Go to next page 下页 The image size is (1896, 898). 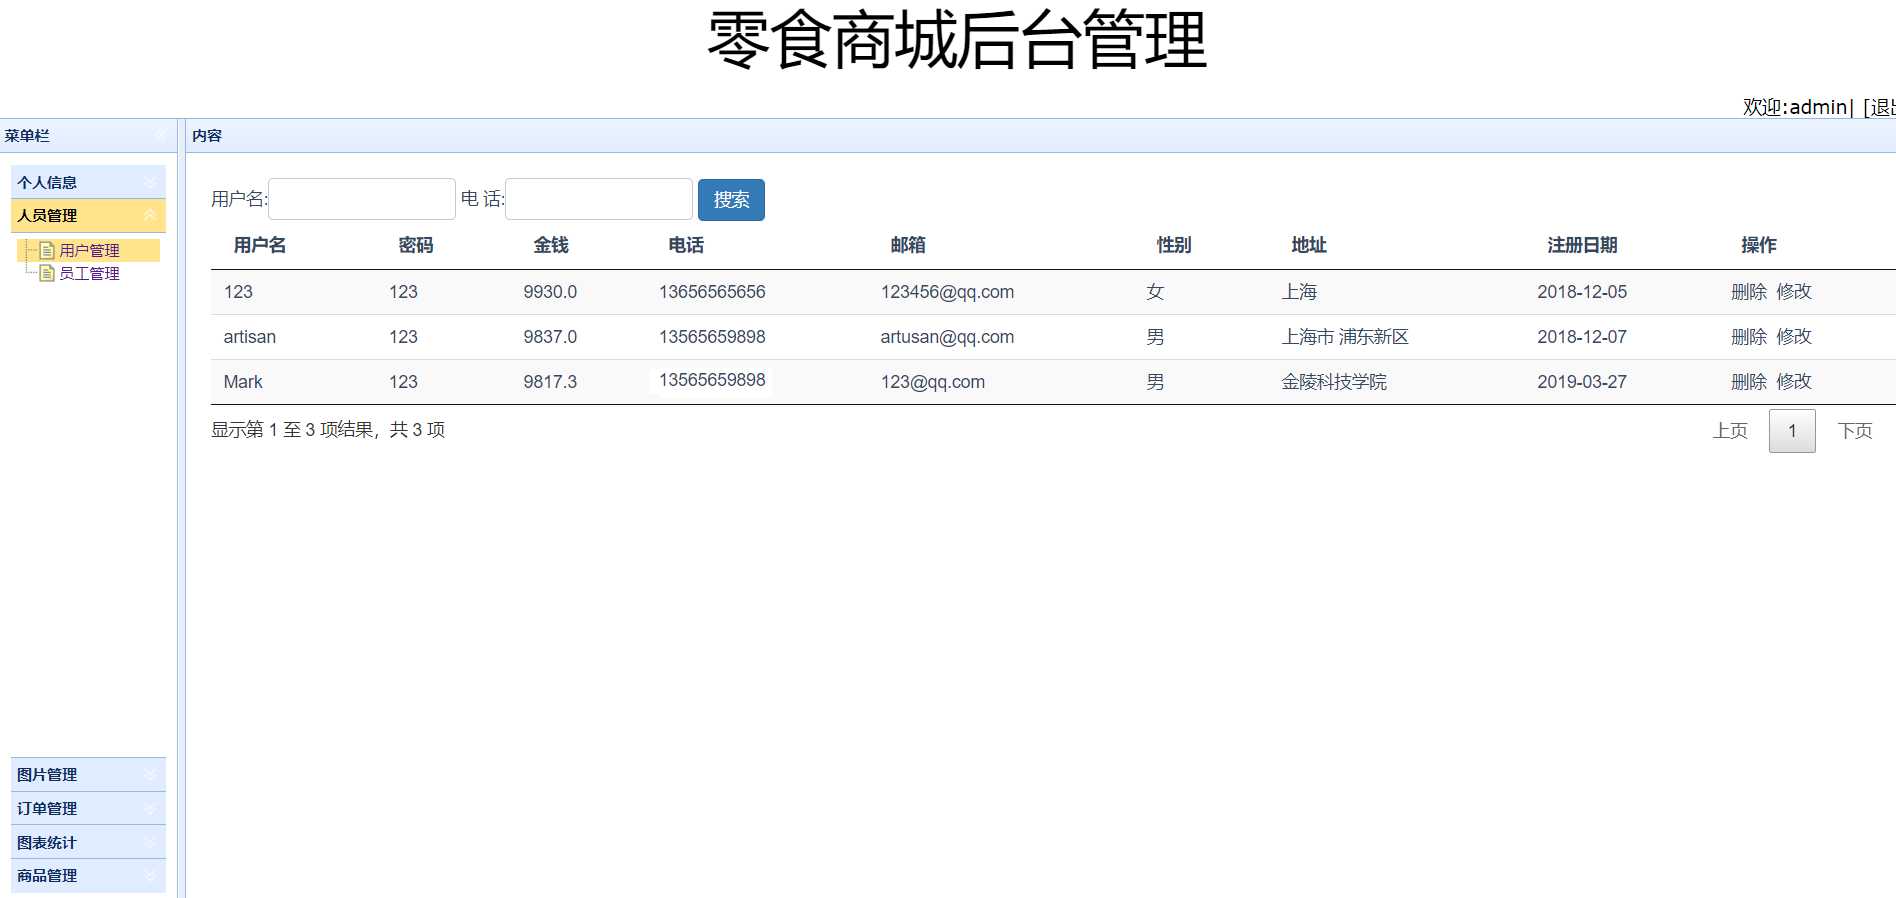tap(1855, 431)
